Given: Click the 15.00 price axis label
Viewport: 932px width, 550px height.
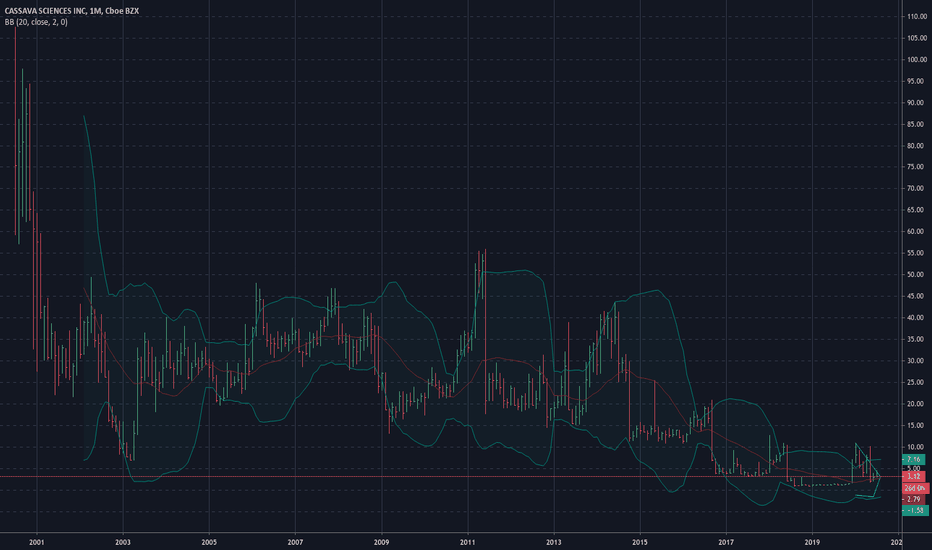Looking at the screenshot, I should coord(917,425).
